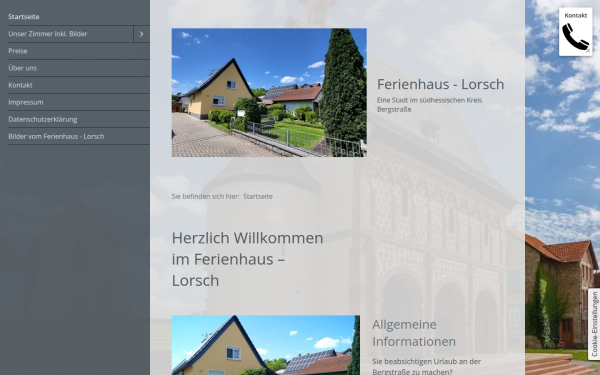Screen dimensions: 600x375
Task: Open the Über uns page
Action: (x=78, y=68)
